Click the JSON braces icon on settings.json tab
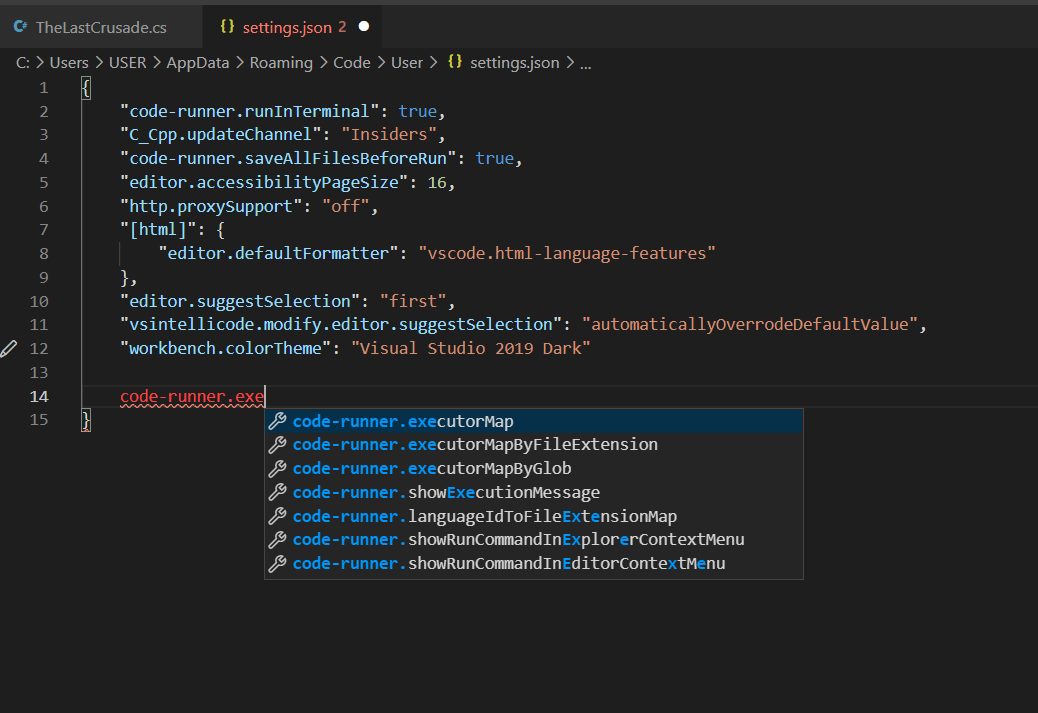Image resolution: width=1038 pixels, height=713 pixels. pyautogui.click(x=227, y=26)
